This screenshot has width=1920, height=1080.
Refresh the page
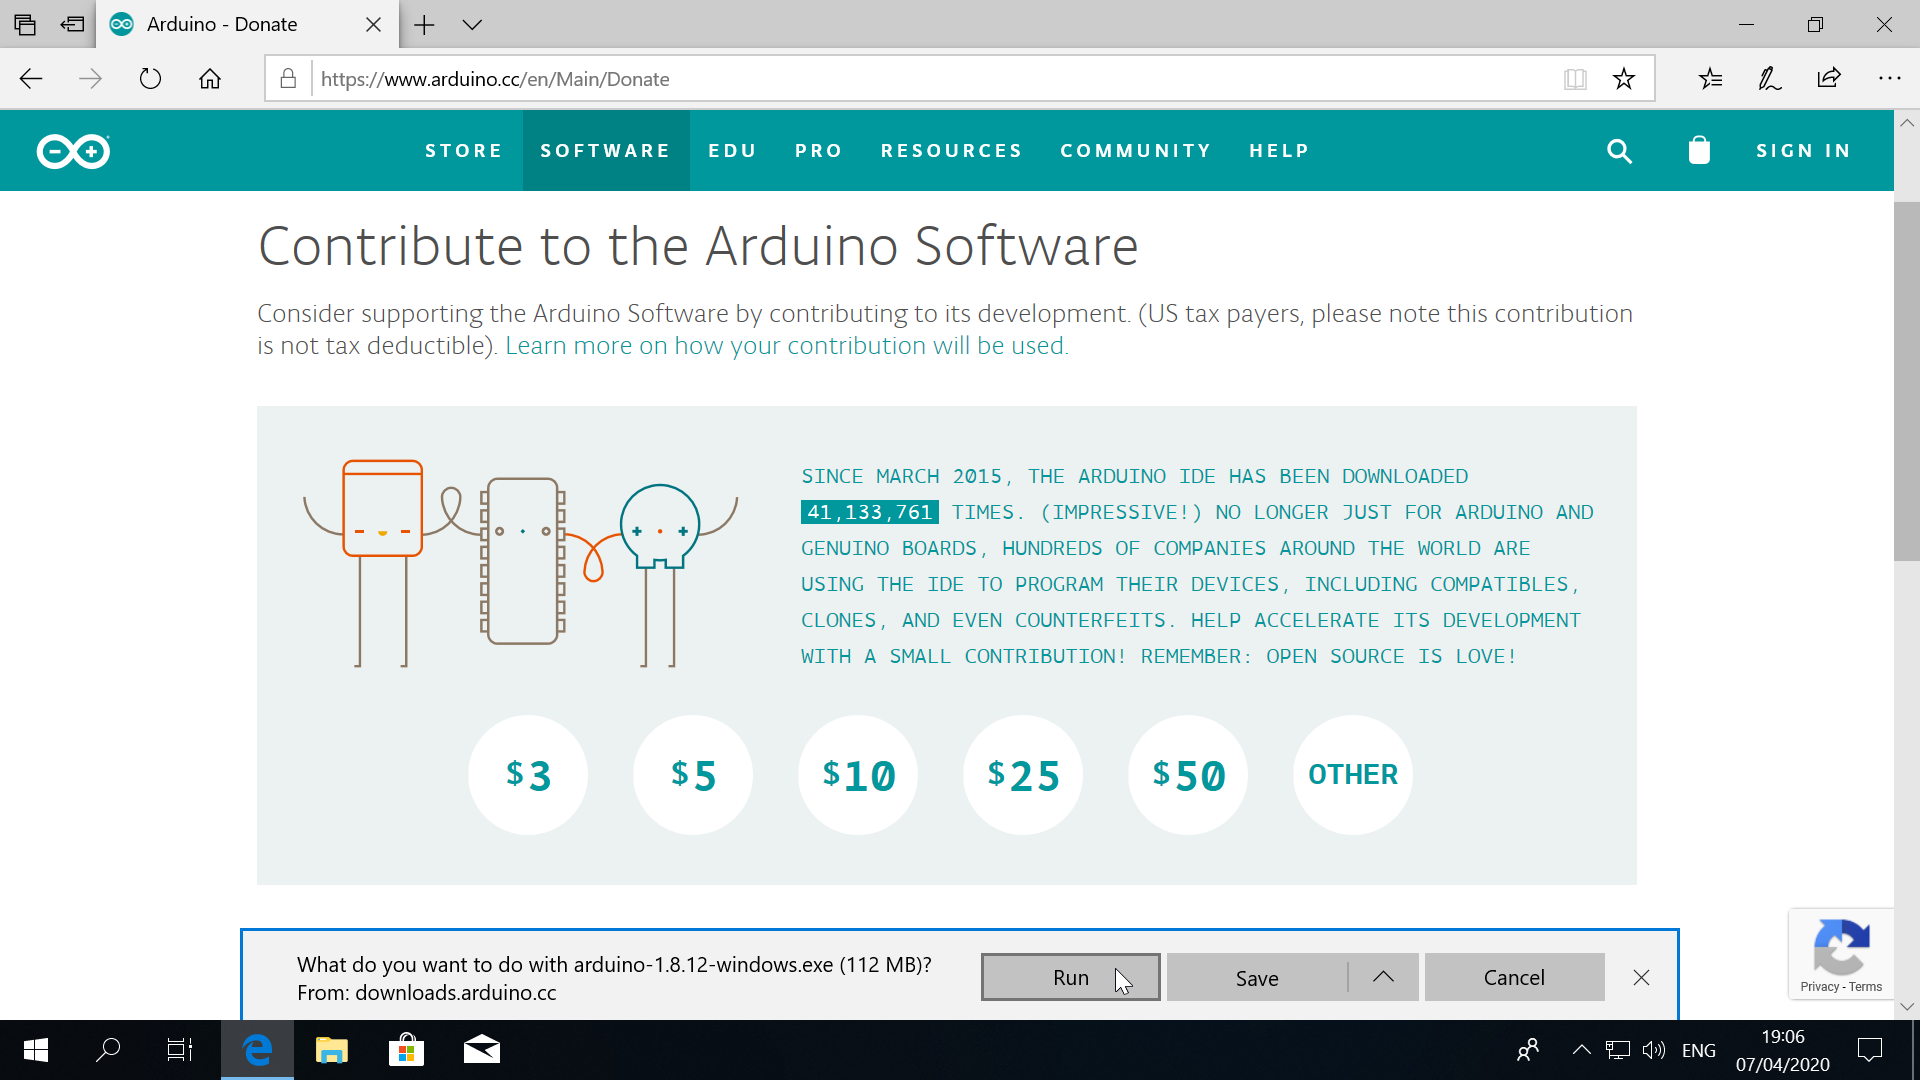pyautogui.click(x=150, y=79)
